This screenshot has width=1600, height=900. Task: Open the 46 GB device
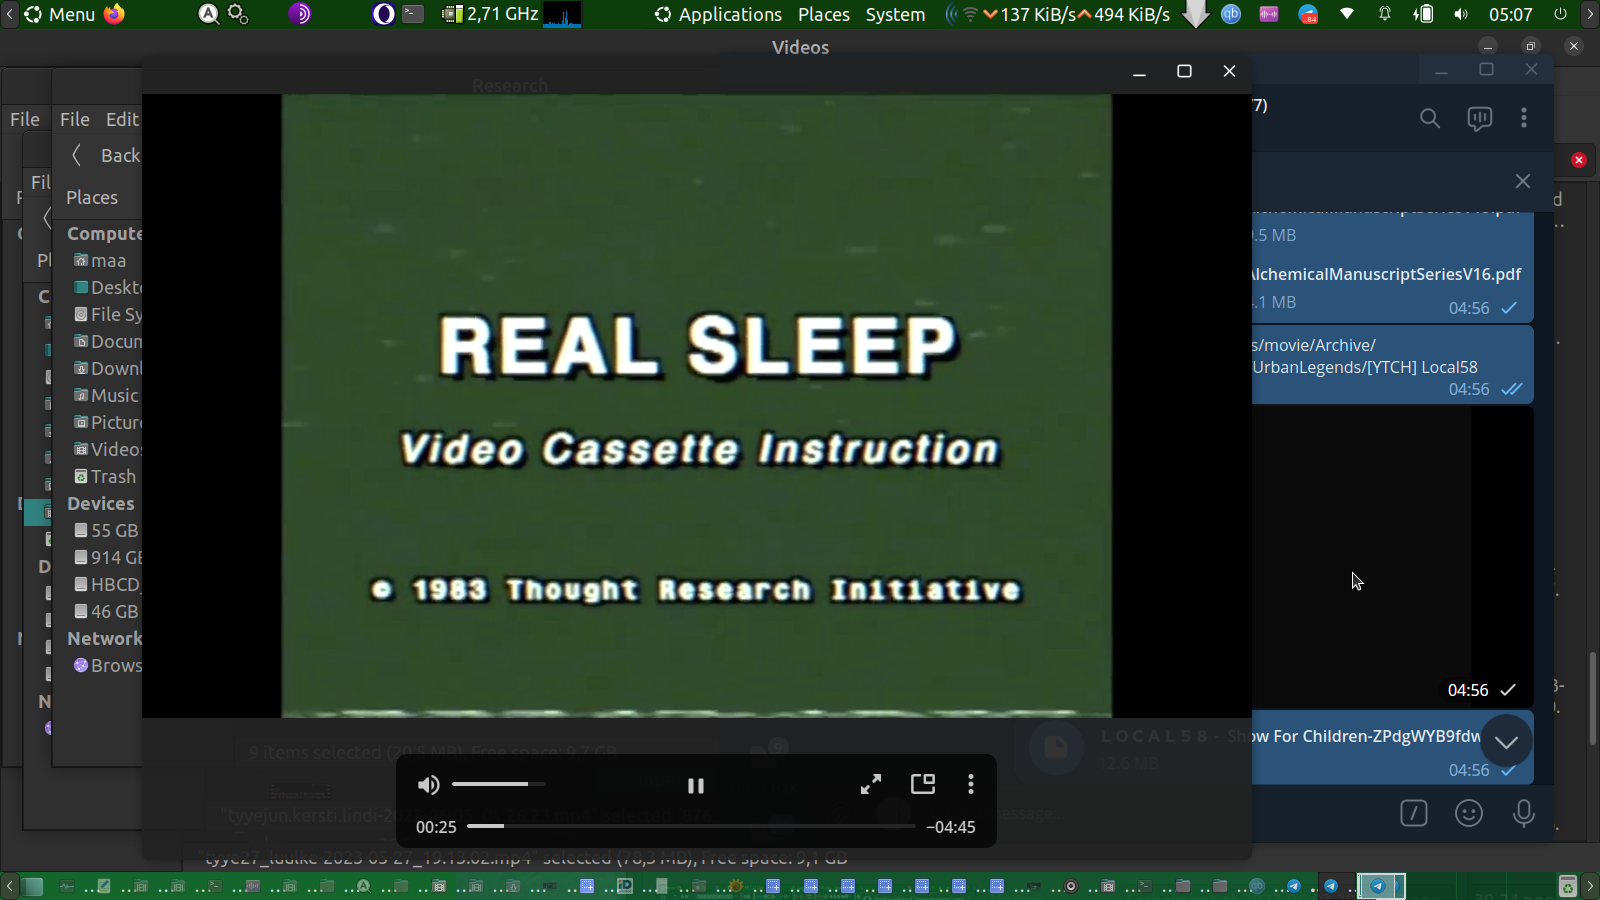[x=106, y=611]
